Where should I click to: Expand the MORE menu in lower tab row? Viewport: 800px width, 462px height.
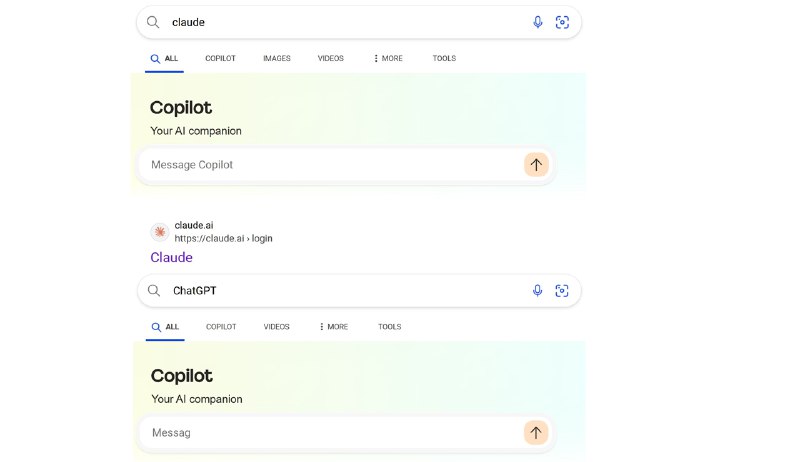click(333, 326)
